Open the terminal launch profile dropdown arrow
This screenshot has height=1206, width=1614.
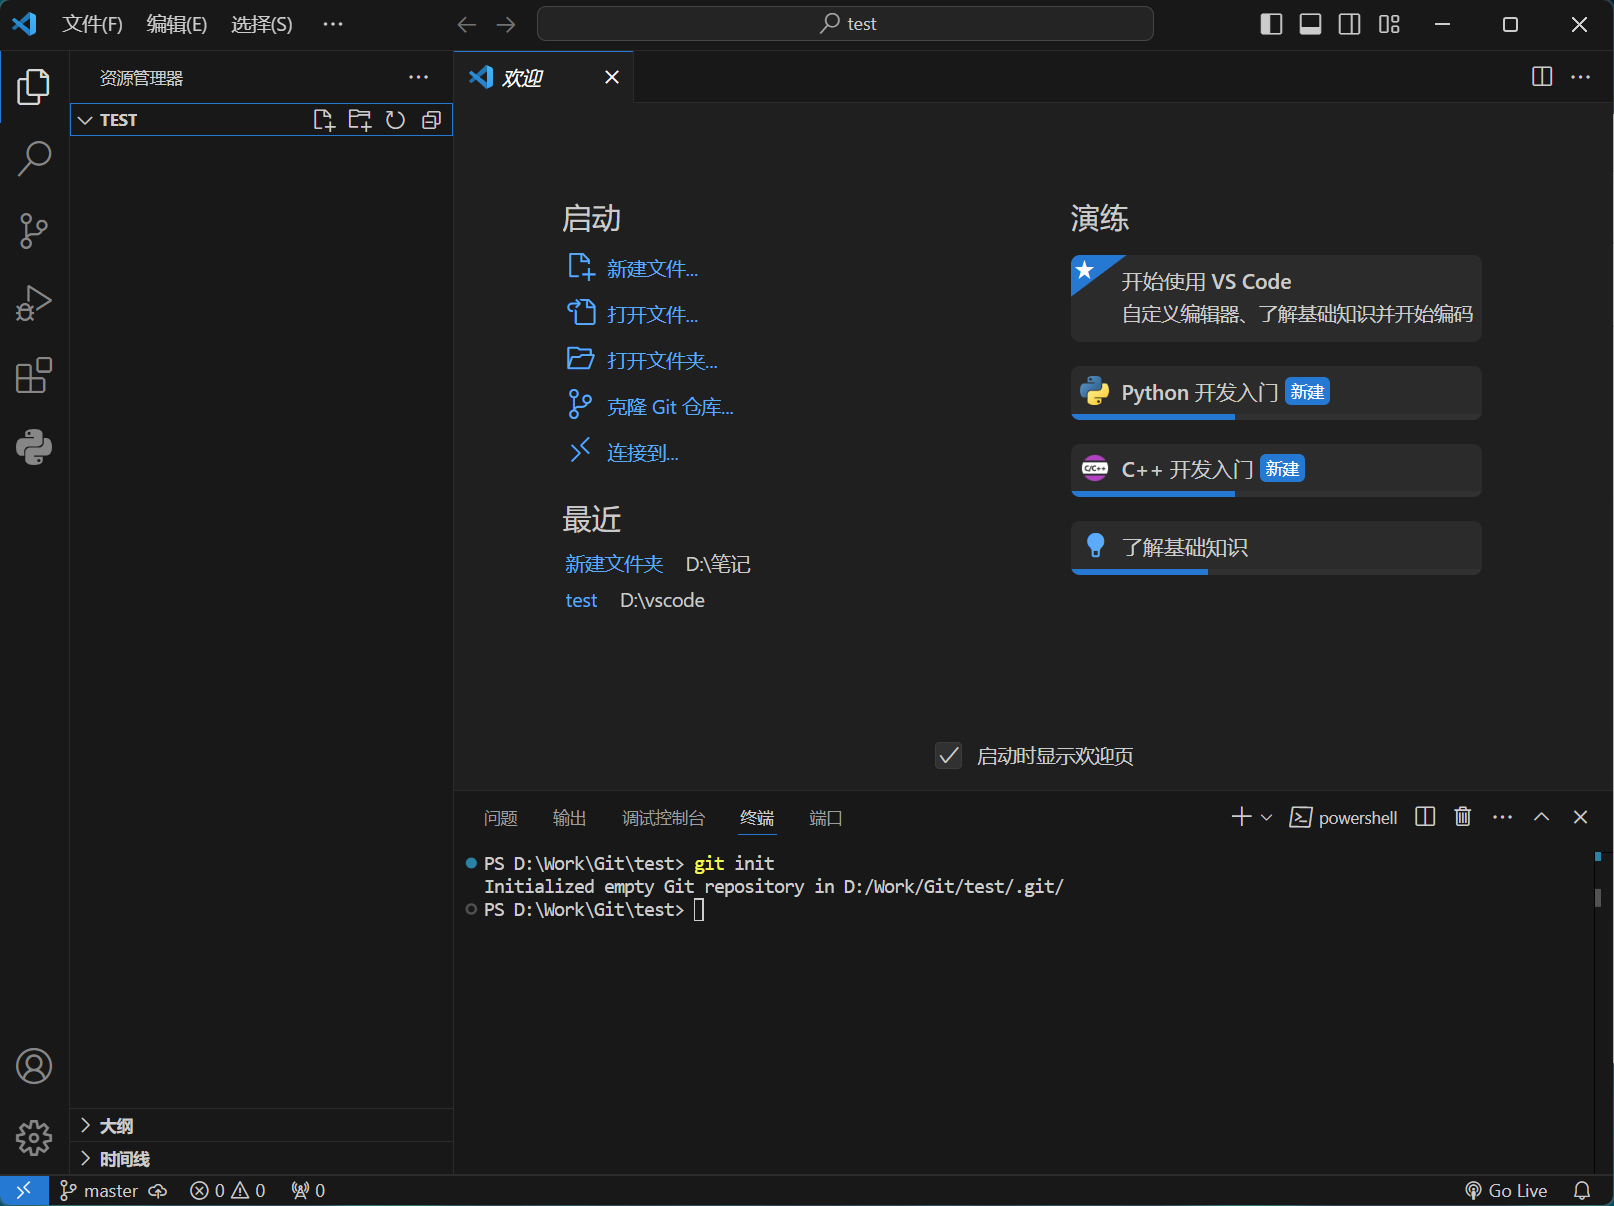coord(1266,817)
